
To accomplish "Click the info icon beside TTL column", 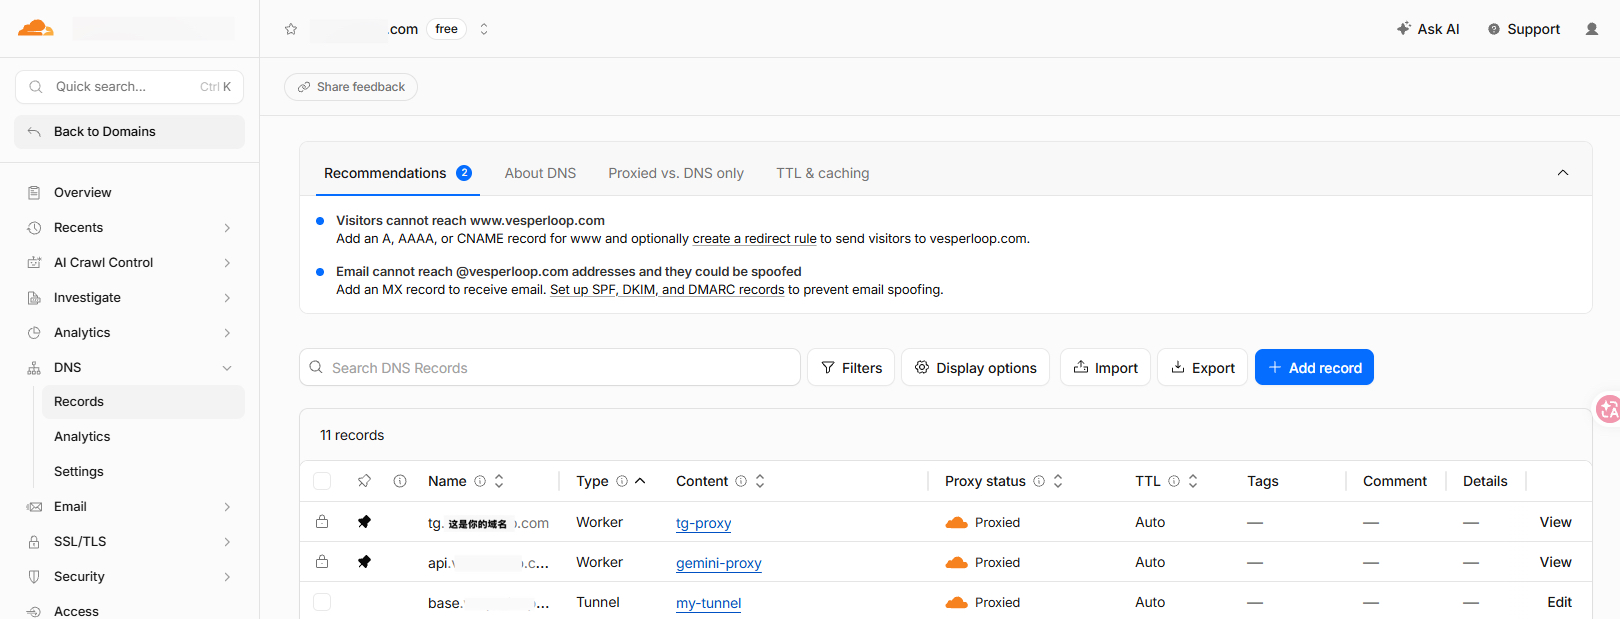I will pos(1174,481).
